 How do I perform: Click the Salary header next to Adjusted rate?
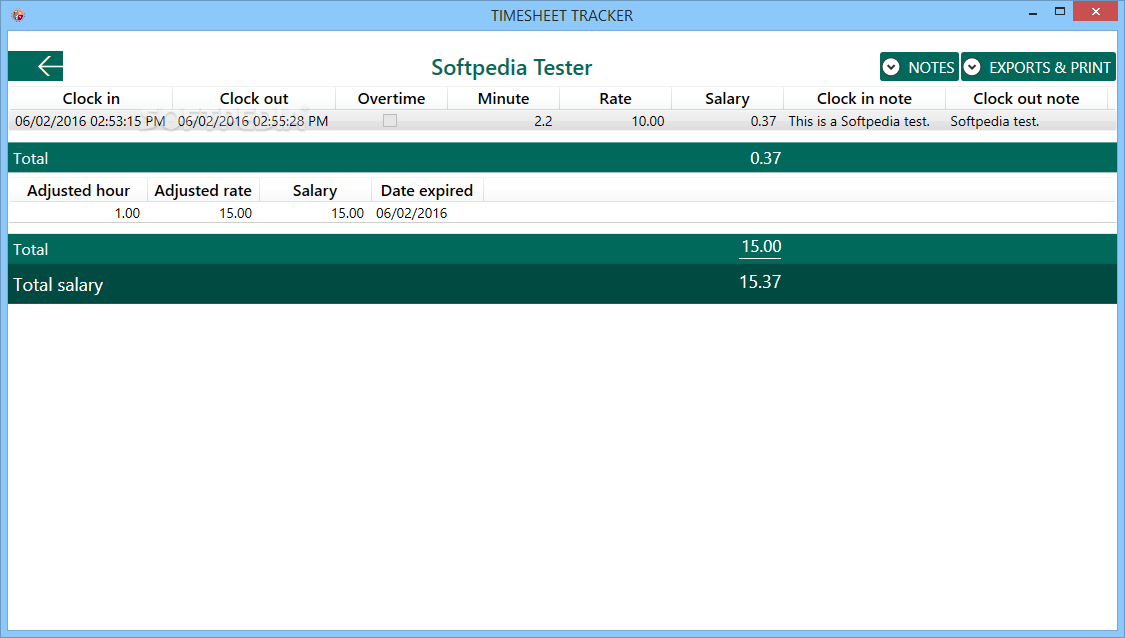click(x=315, y=190)
